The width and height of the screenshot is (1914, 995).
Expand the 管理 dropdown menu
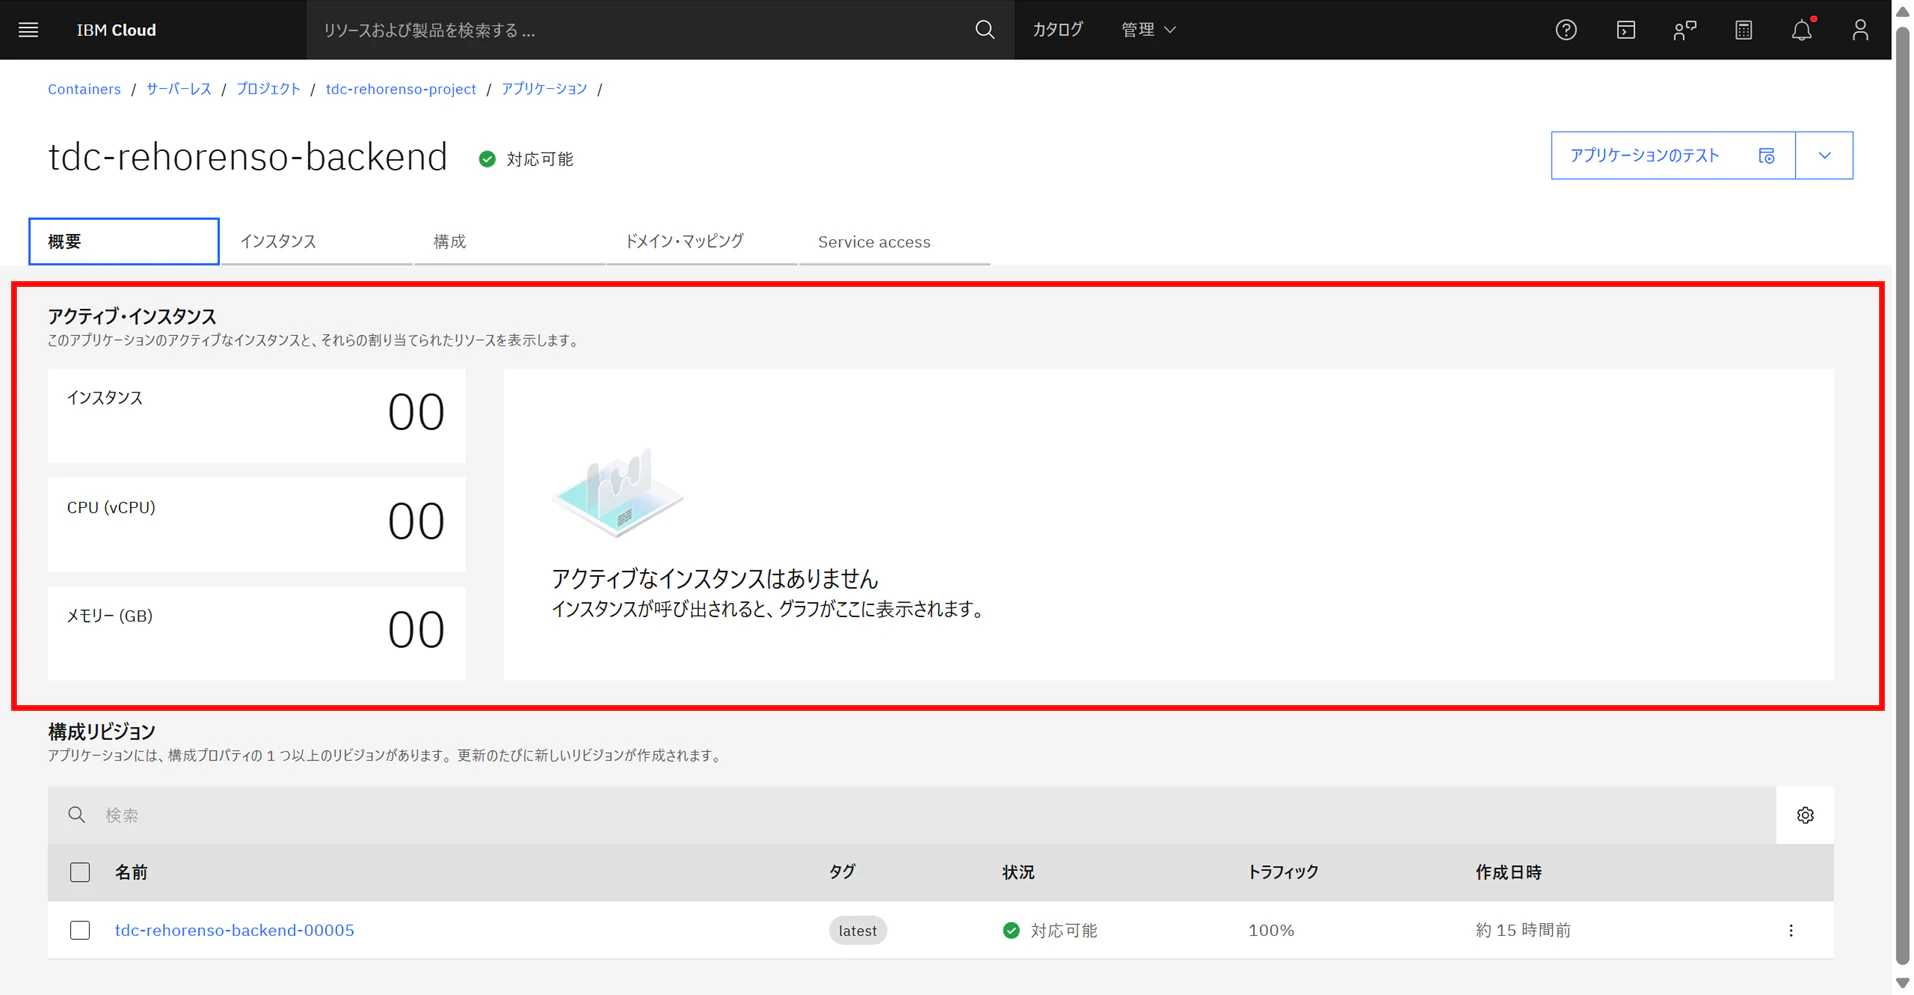click(1148, 30)
